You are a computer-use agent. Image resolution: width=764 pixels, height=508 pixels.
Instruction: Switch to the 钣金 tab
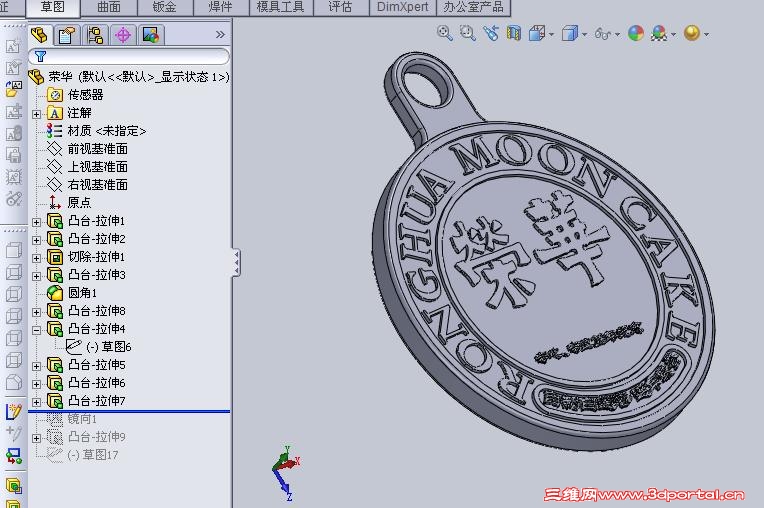tap(165, 7)
